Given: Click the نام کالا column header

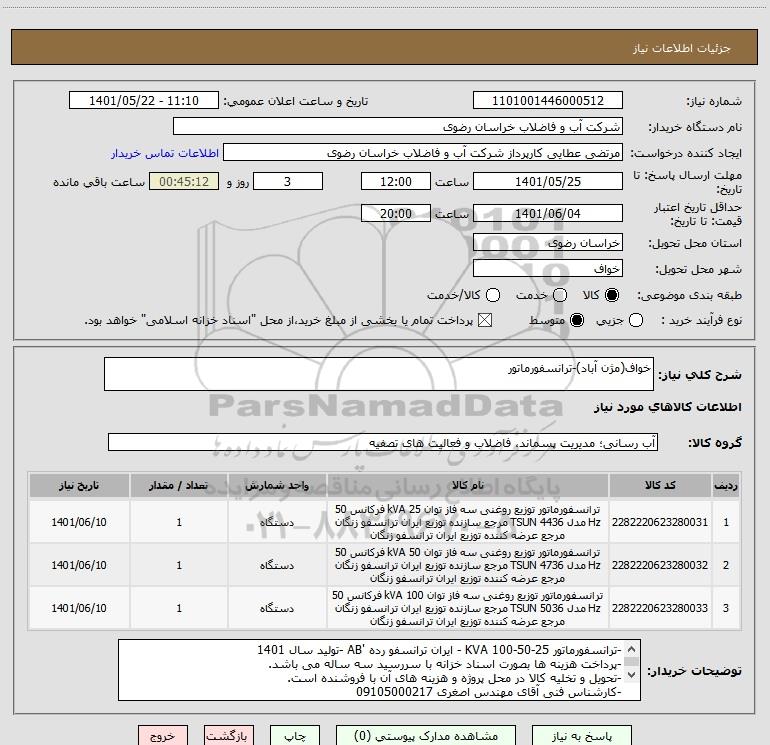Looking at the screenshot, I should coord(468,485).
